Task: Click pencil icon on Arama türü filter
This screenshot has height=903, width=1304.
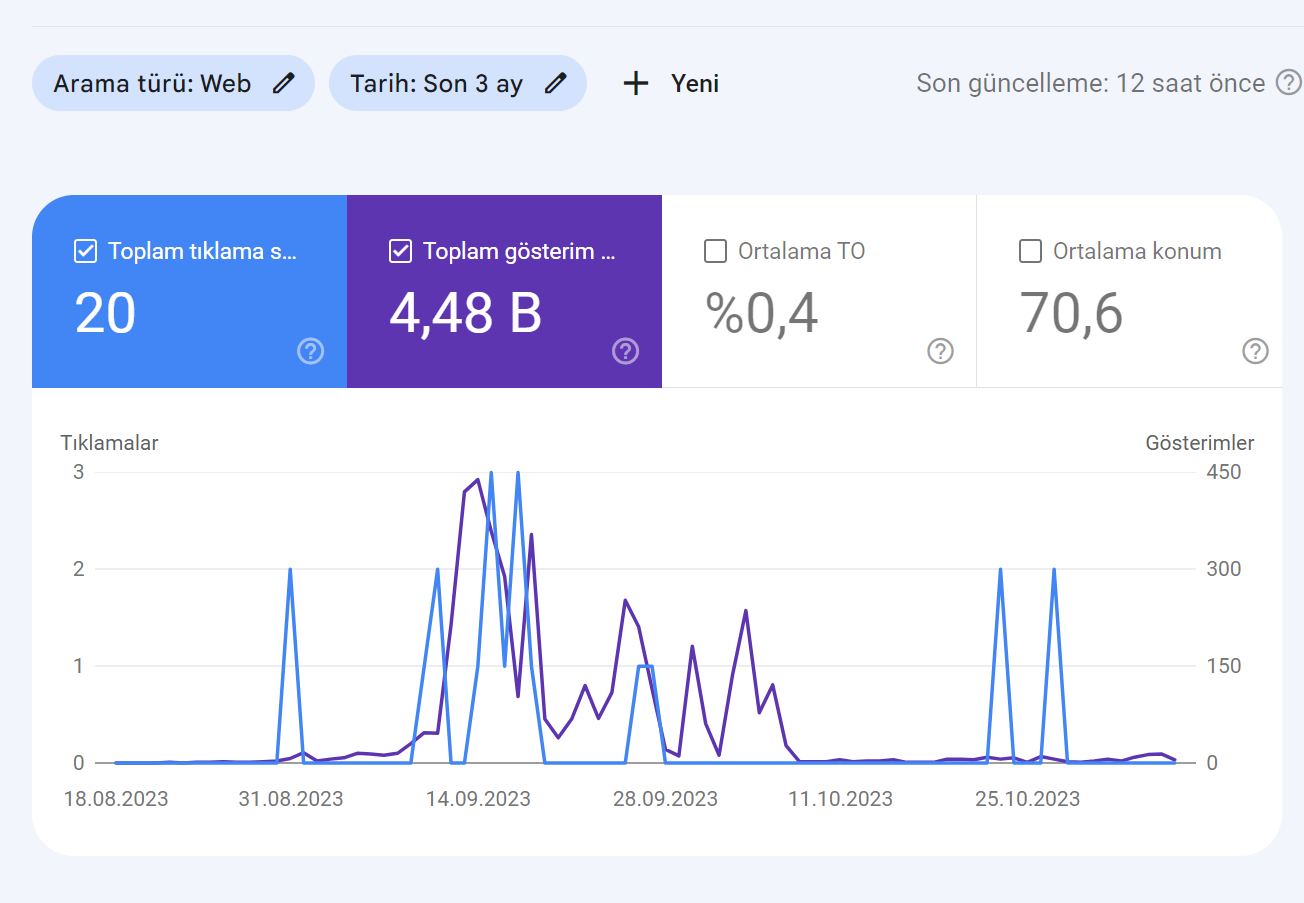Action: (284, 83)
